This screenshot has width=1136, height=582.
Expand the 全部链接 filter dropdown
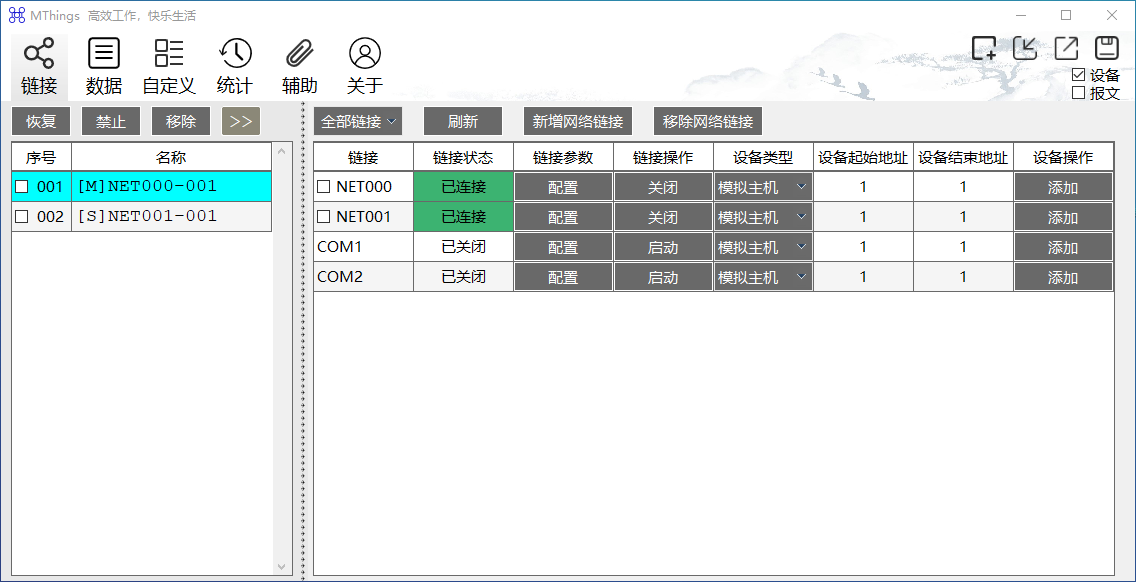point(358,122)
